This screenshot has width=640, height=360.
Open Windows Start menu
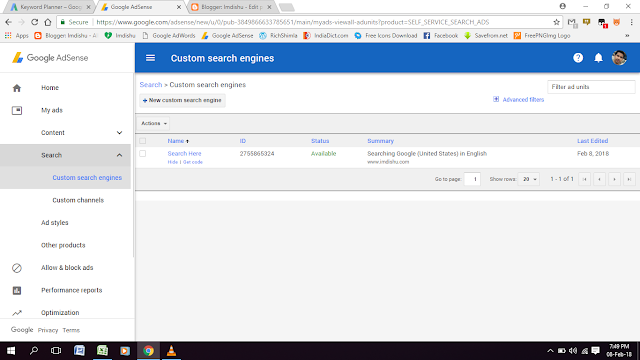coord(11,351)
